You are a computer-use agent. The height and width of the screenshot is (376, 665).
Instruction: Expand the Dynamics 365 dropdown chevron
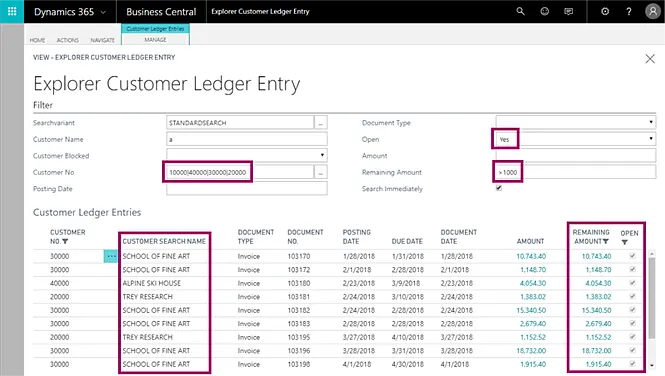pyautogui.click(x=103, y=12)
